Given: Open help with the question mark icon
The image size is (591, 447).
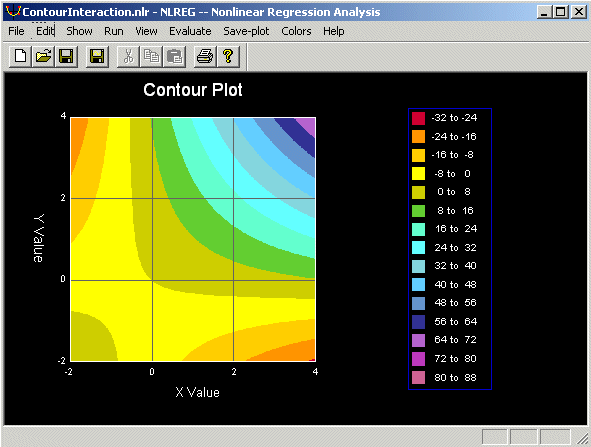Looking at the screenshot, I should click(228, 57).
